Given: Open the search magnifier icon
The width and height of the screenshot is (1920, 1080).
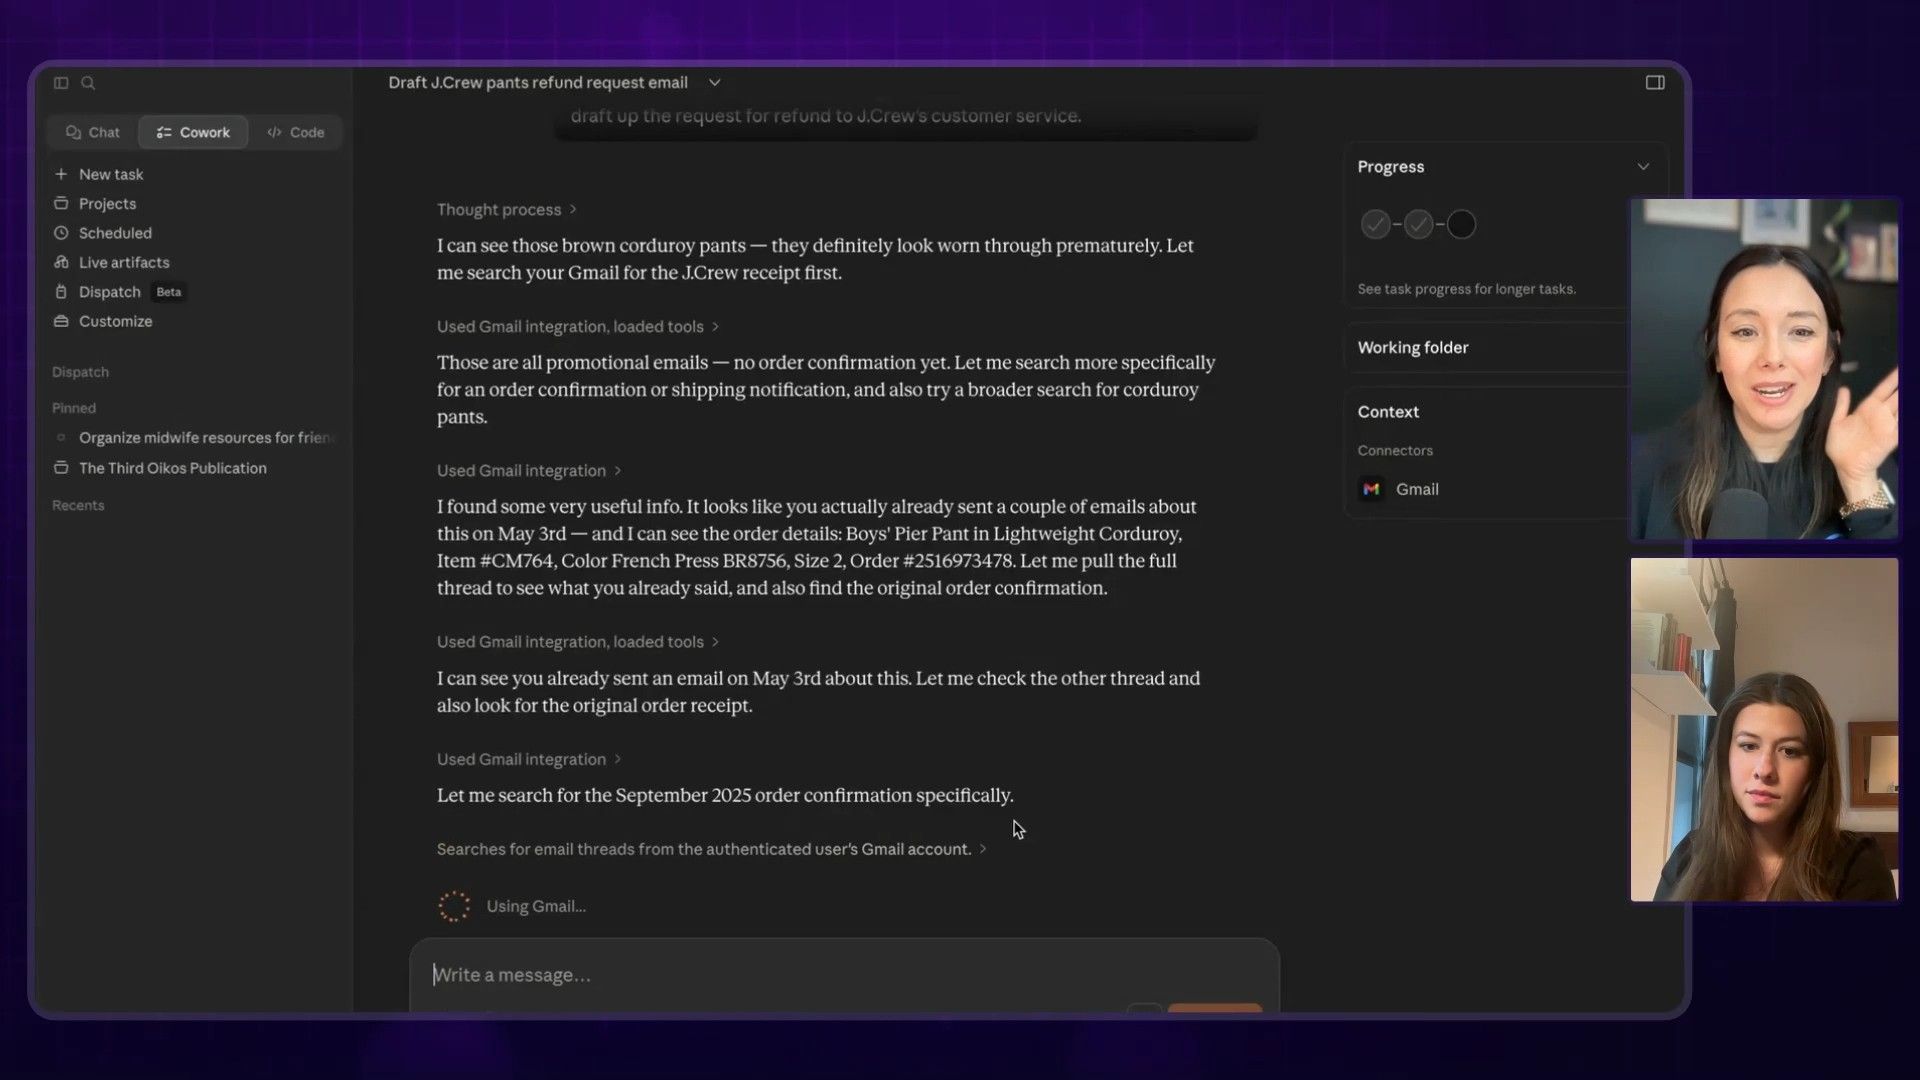Looking at the screenshot, I should 88,83.
